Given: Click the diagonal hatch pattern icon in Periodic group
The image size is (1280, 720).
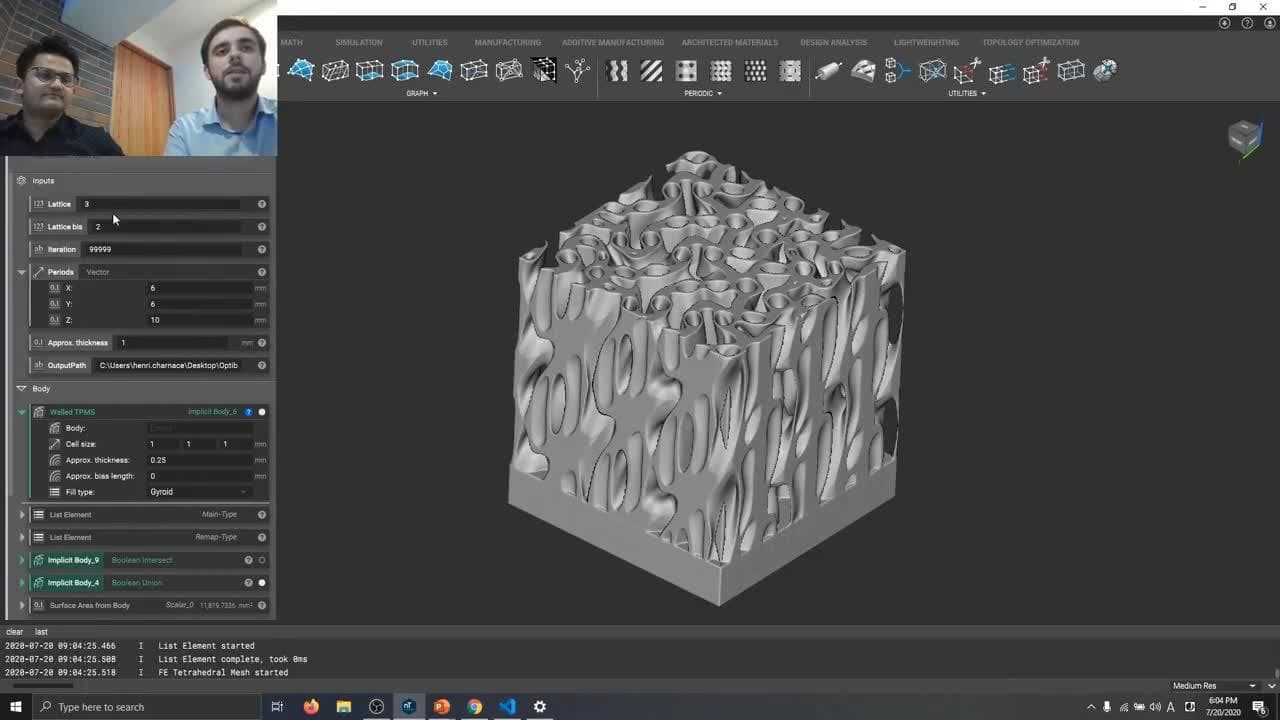Looking at the screenshot, I should point(651,71).
